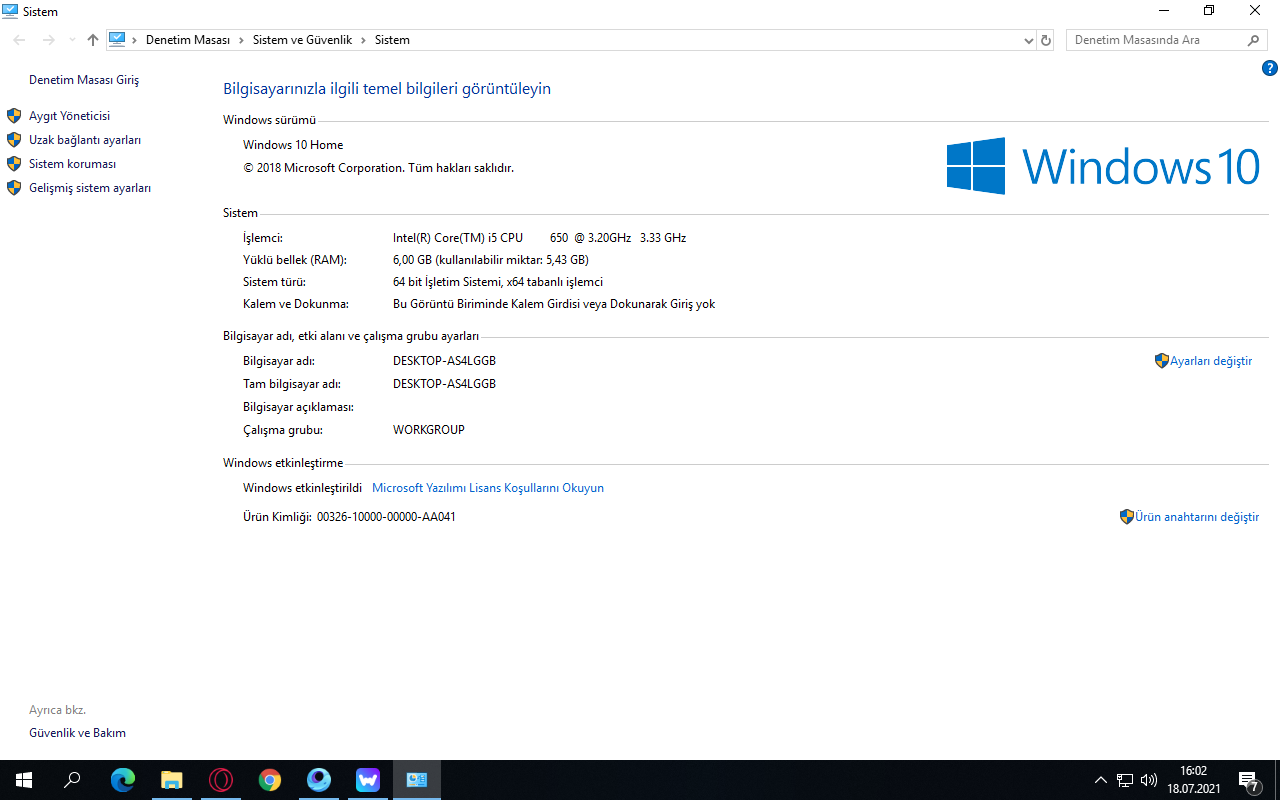Open Aygıt Yöneticisi link
The image size is (1280, 800).
coord(69,116)
